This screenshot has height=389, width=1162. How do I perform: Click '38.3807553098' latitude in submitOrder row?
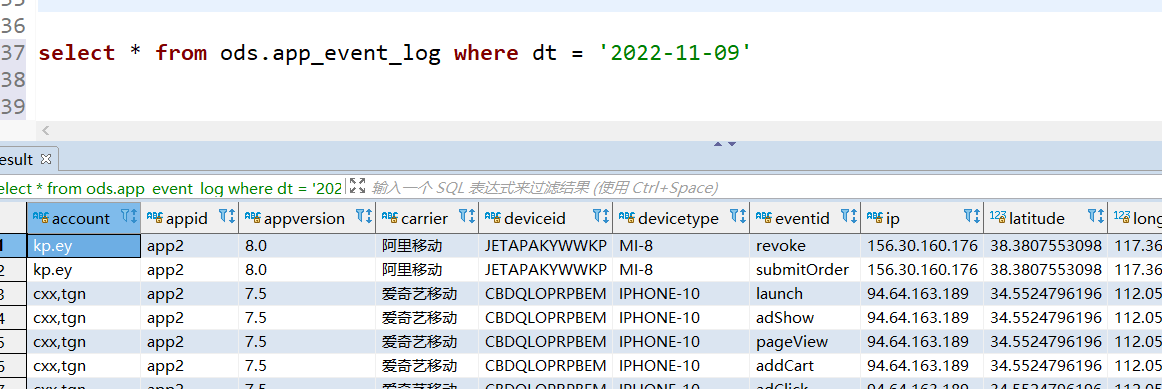1046,270
